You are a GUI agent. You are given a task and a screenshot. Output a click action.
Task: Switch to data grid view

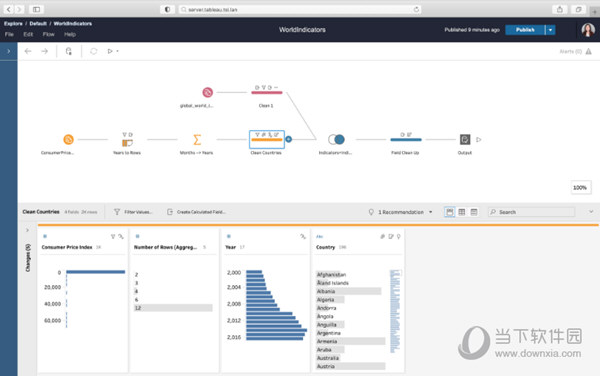tap(462, 212)
